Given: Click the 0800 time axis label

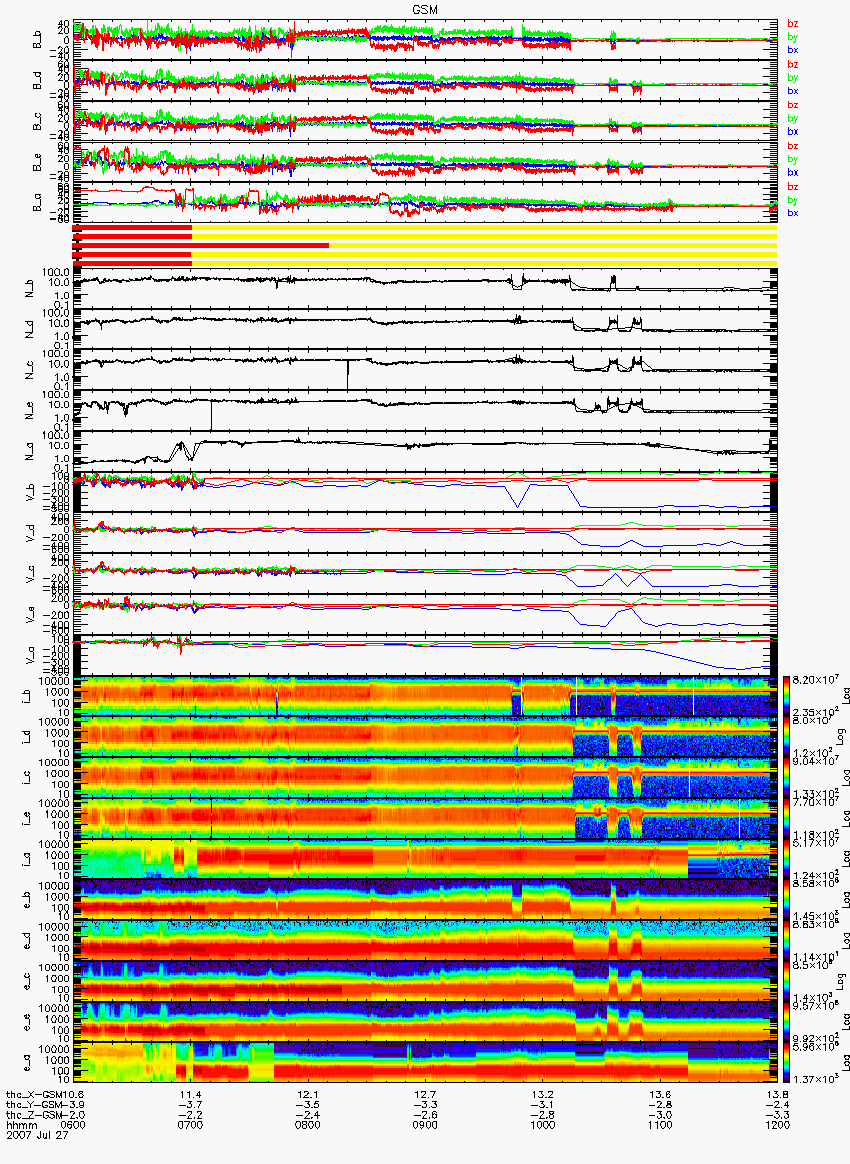Looking at the screenshot, I should click(307, 1125).
